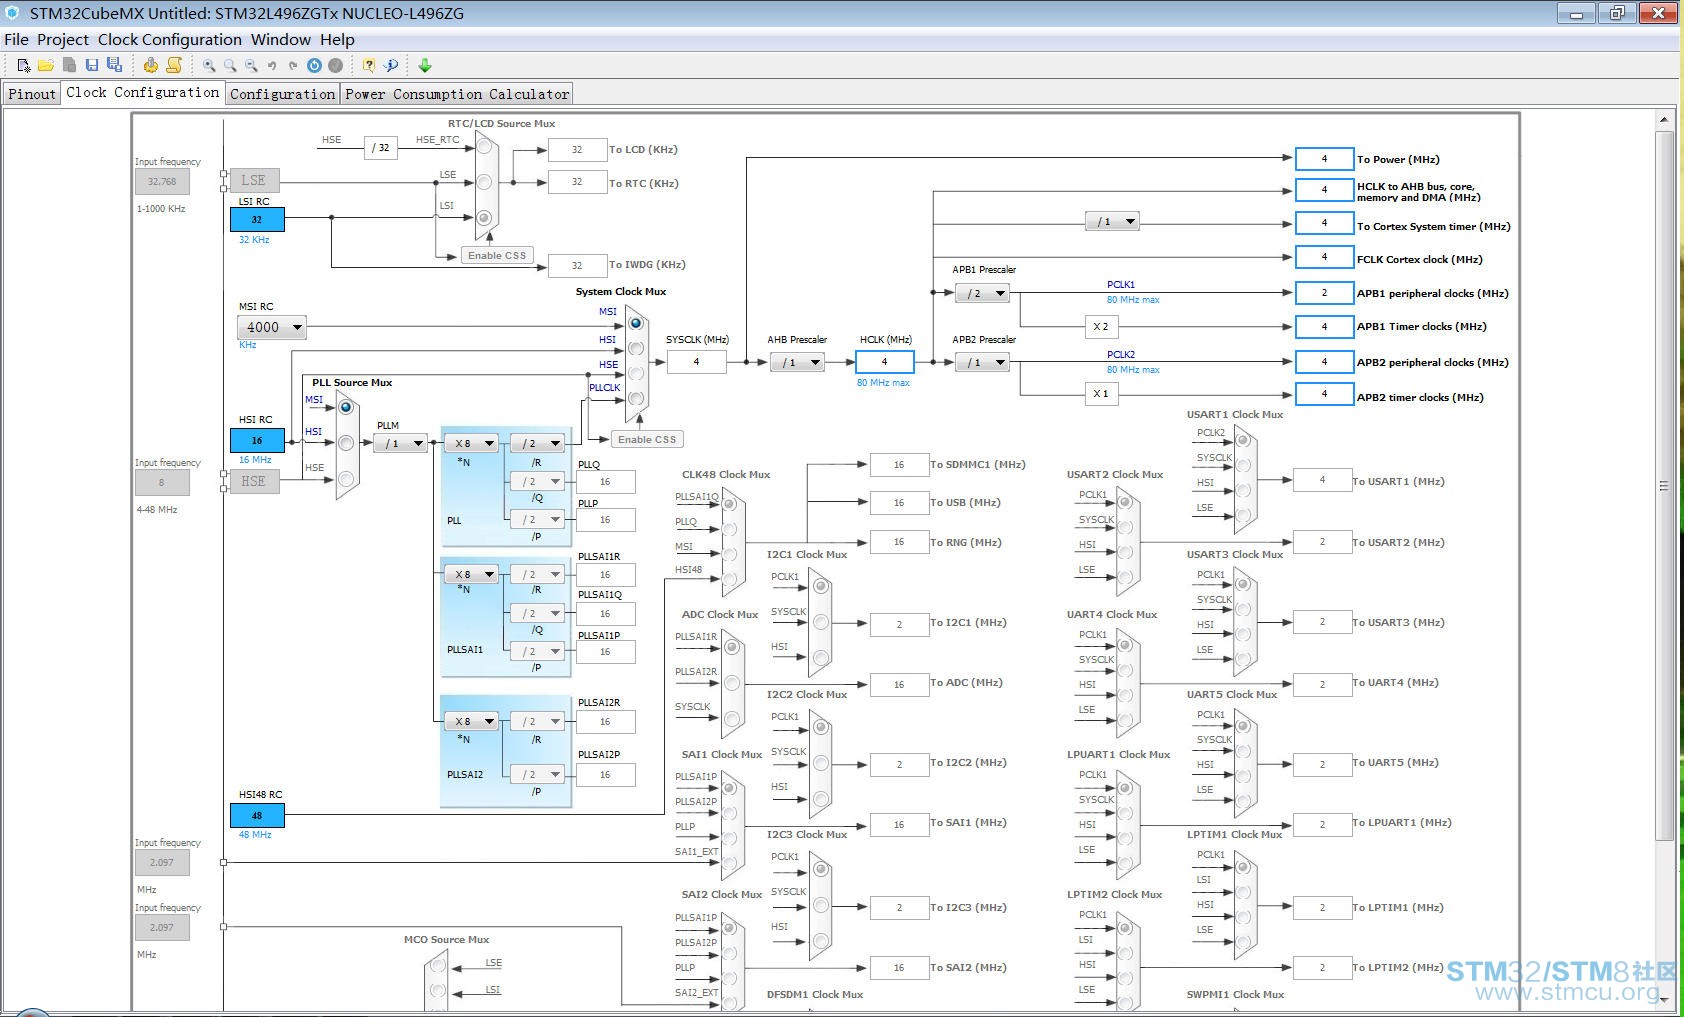Click the LSE input frequency field 32.768
The width and height of the screenshot is (1684, 1017).
pos(162,181)
